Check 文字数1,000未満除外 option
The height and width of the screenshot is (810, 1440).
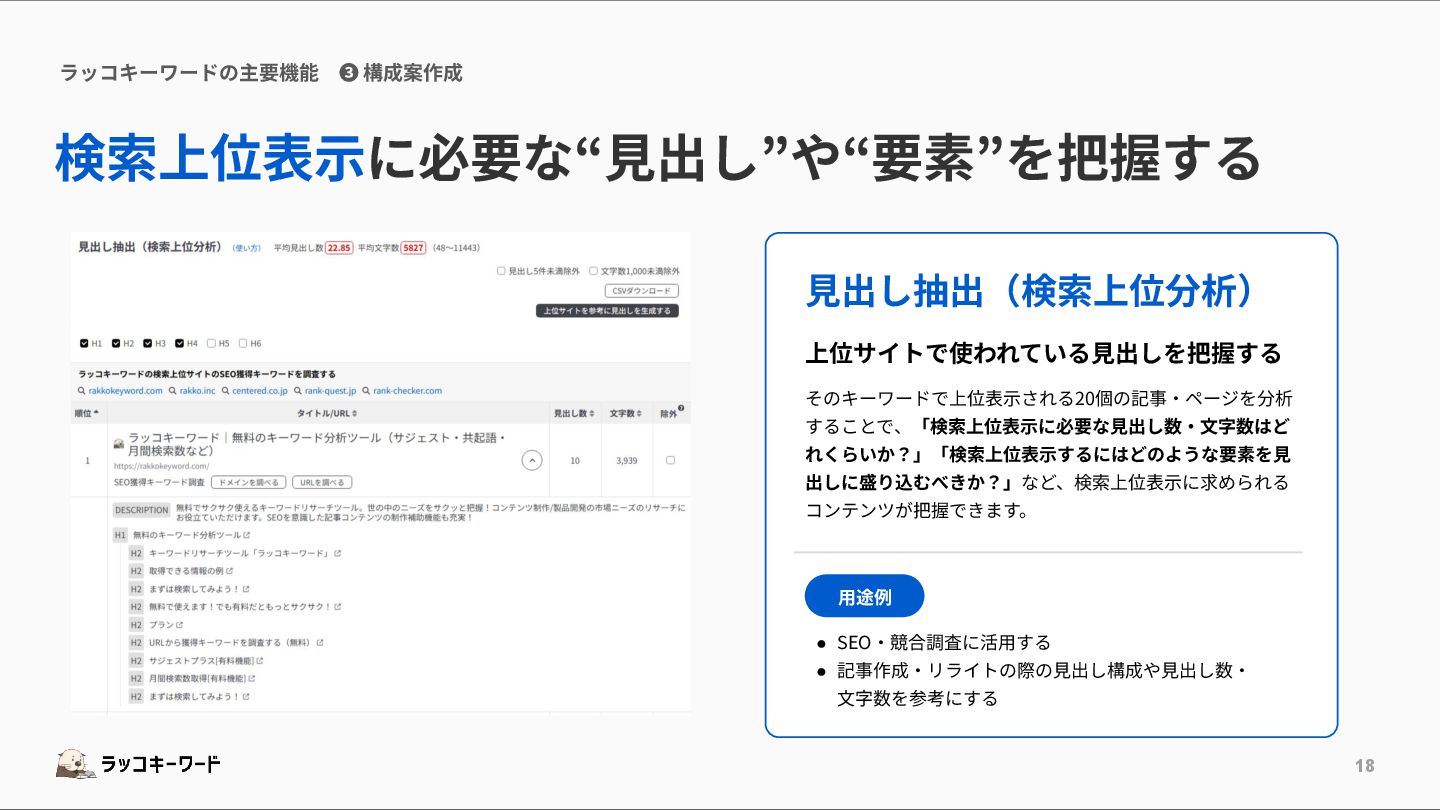pyautogui.click(x=593, y=271)
